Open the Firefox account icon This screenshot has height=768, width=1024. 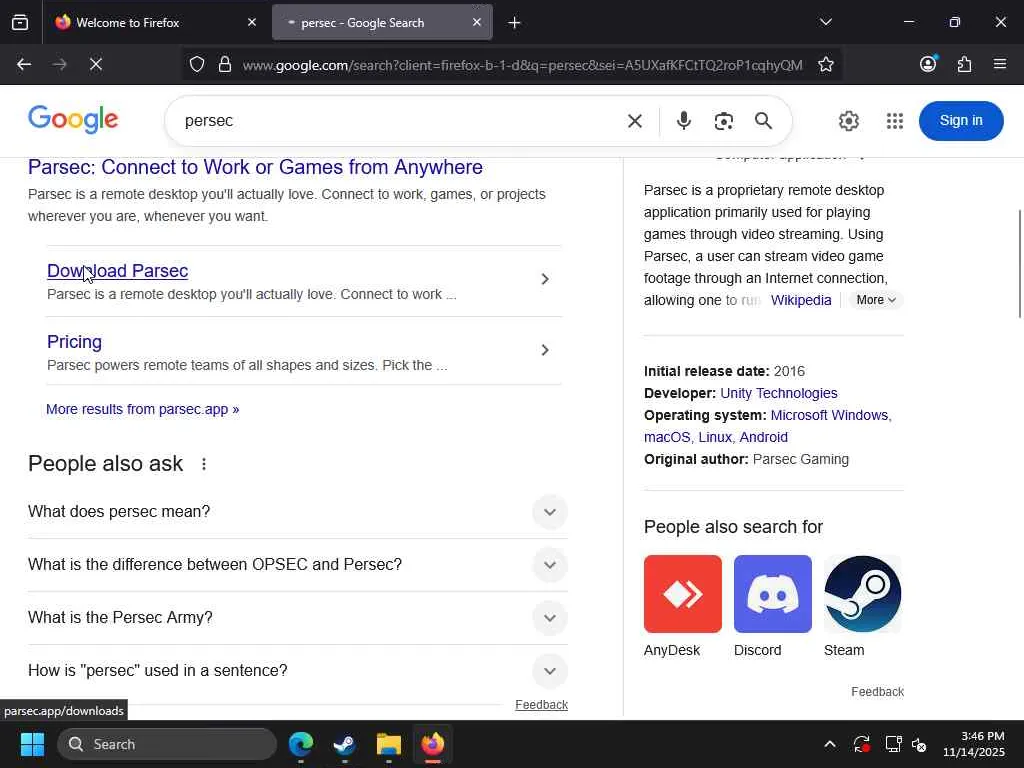[928, 65]
